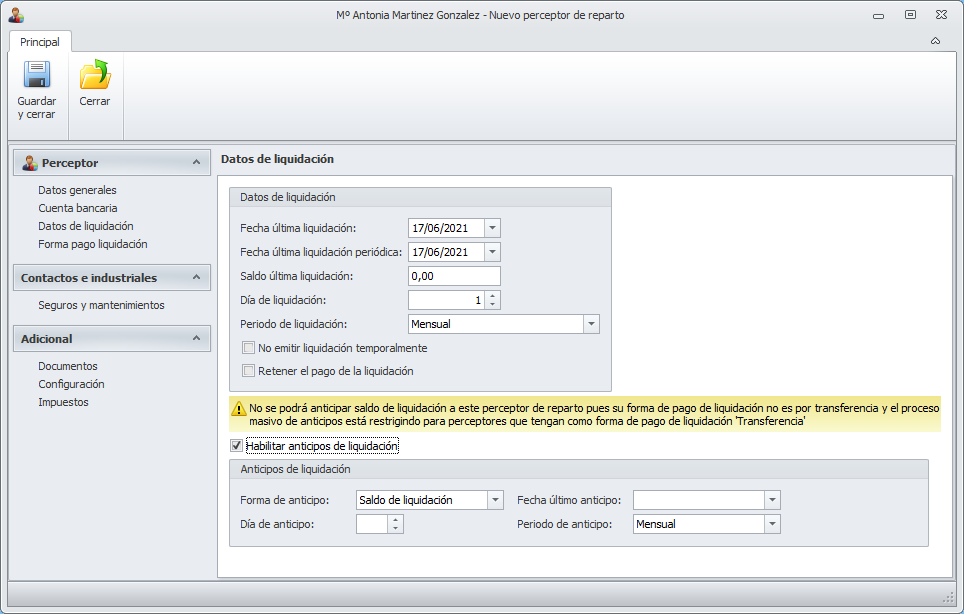Click the Fecha última liquidación date text
The height and width of the screenshot is (614, 964).
point(440,228)
